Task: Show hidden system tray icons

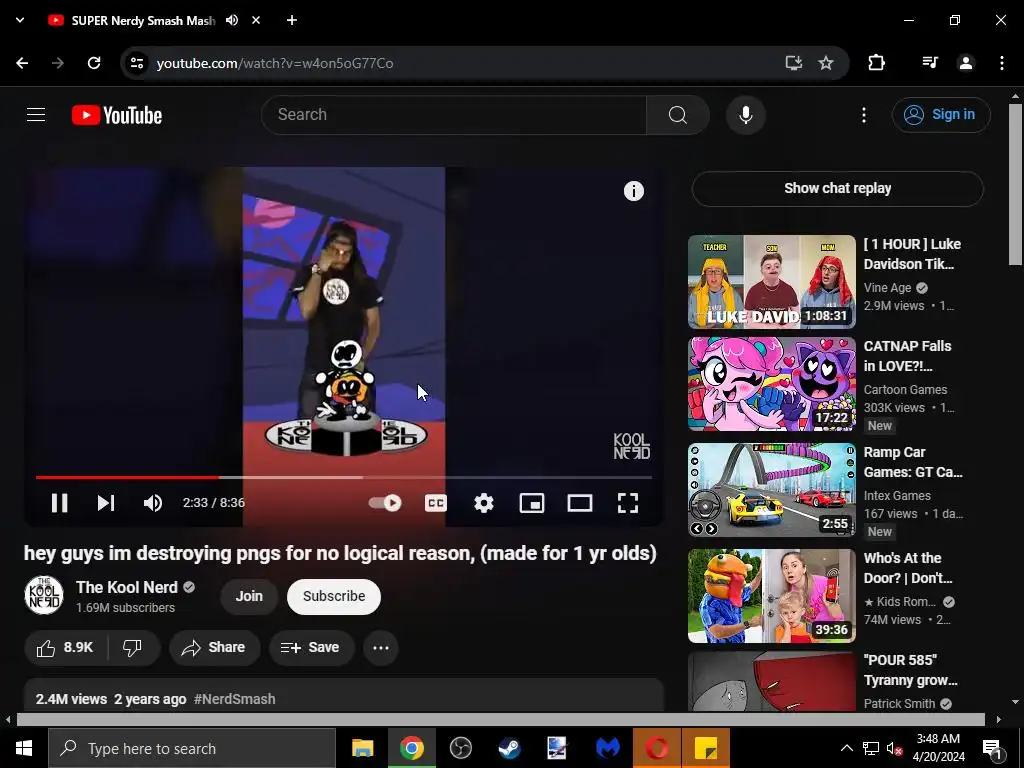Action: (x=846, y=748)
